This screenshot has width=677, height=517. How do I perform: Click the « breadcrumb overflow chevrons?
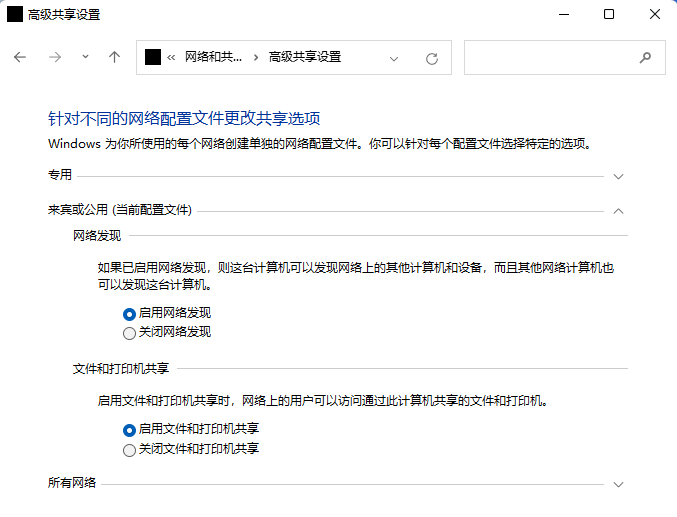(x=172, y=58)
